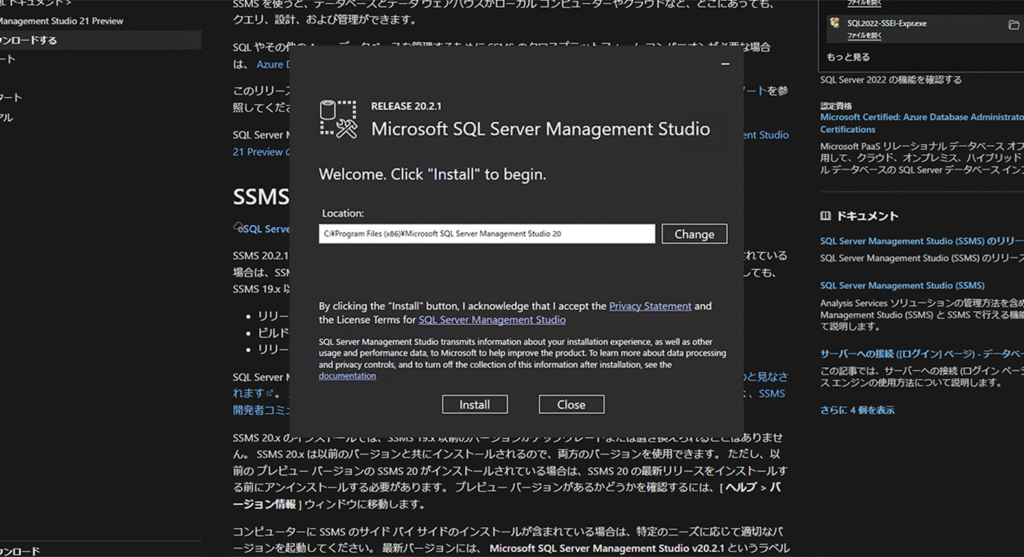
Task: Open the SQL Server Management Studio (SSMS) document link
Action: [902, 285]
